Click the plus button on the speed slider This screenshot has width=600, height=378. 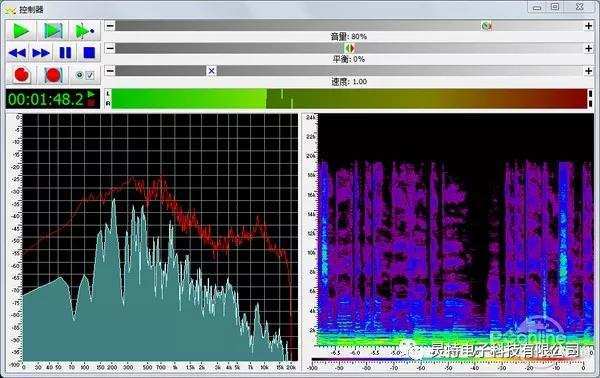[x=589, y=71]
